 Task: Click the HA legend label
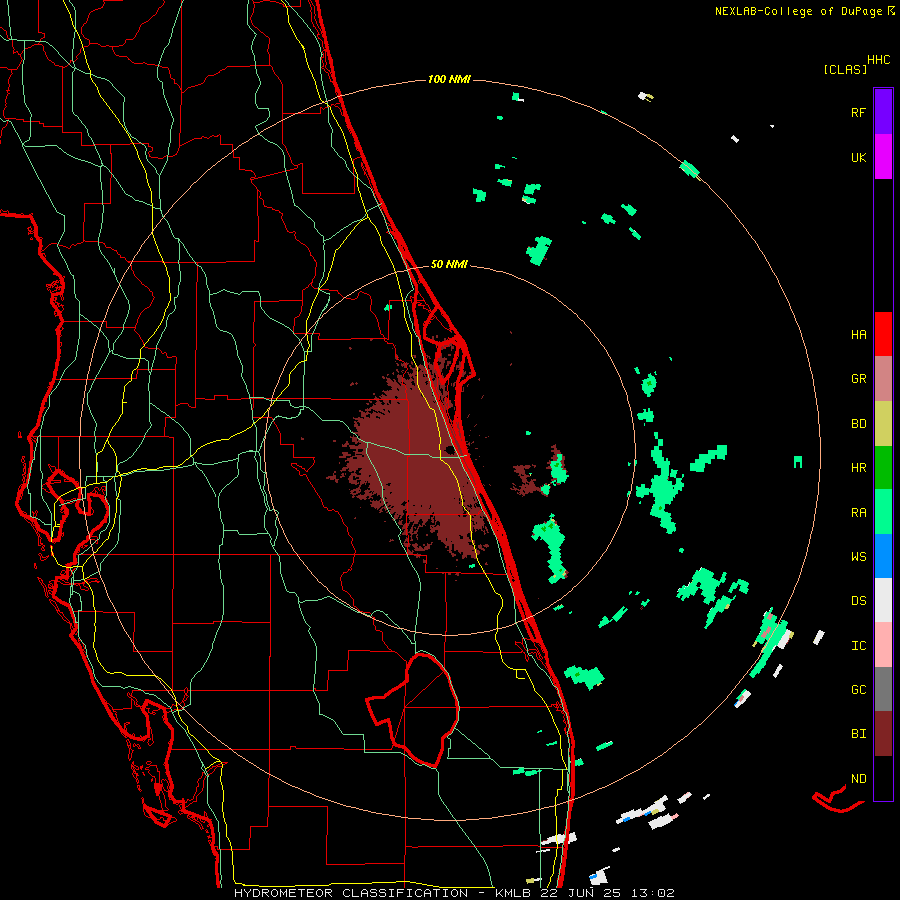tap(858, 334)
